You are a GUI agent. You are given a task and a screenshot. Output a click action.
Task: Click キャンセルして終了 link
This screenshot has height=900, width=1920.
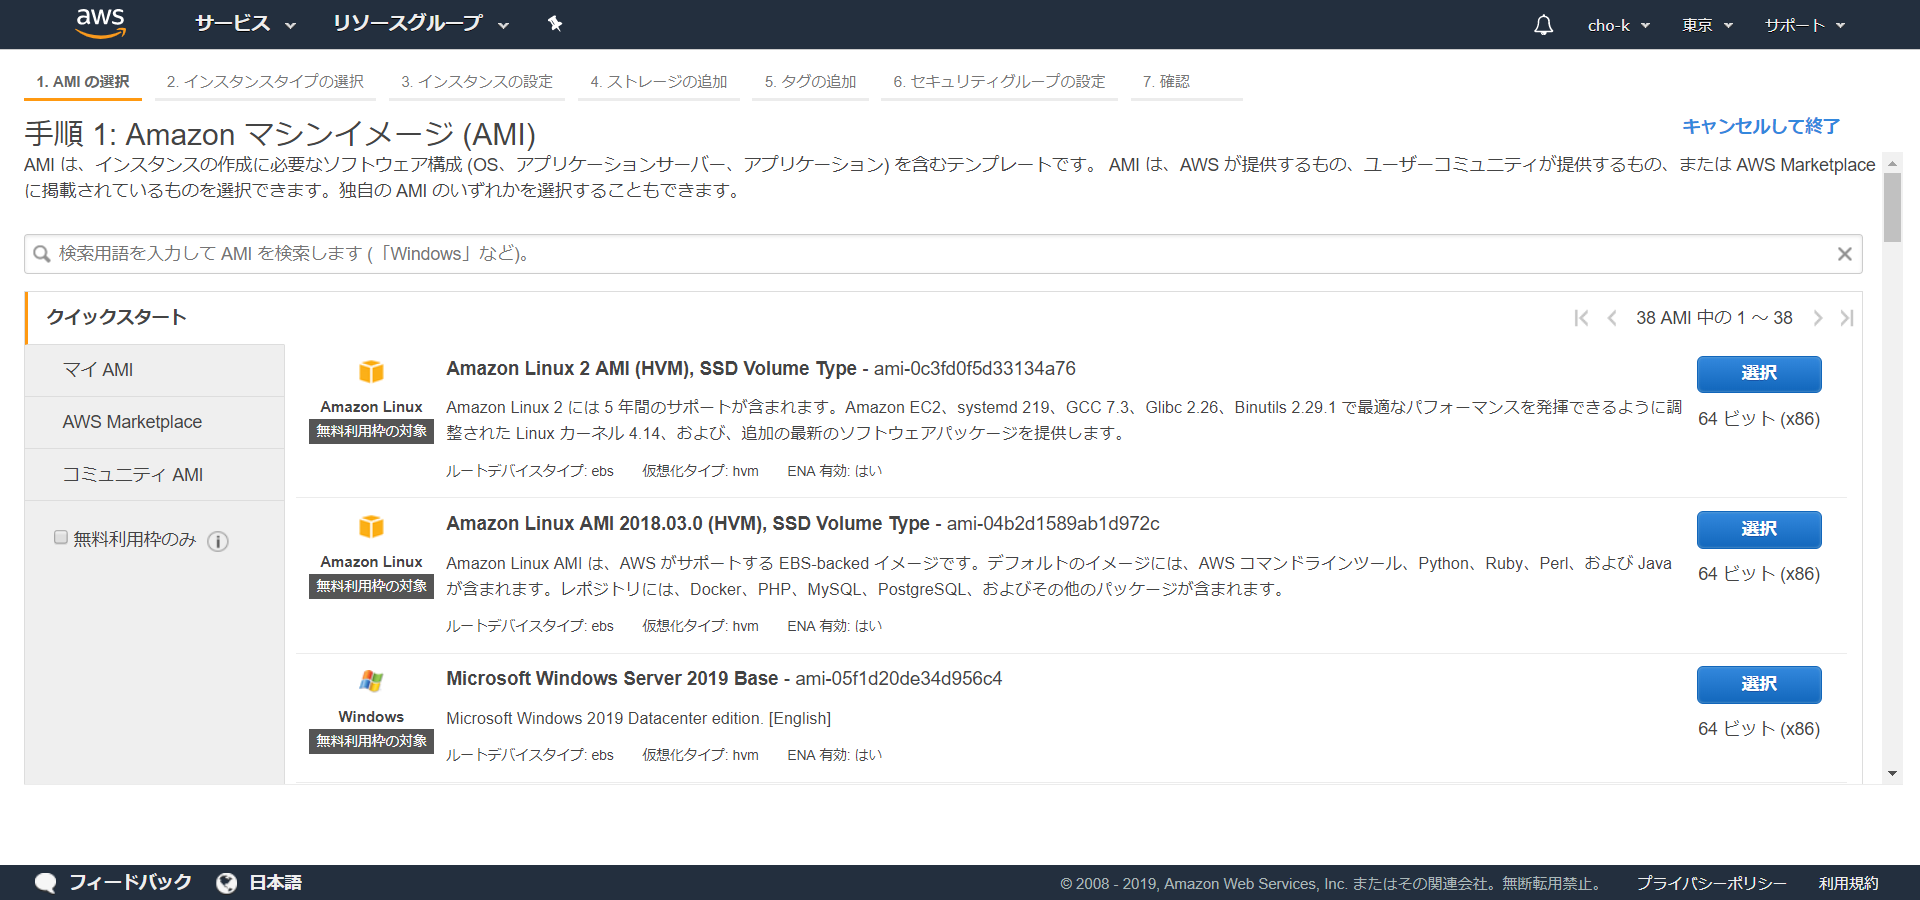[1761, 127]
